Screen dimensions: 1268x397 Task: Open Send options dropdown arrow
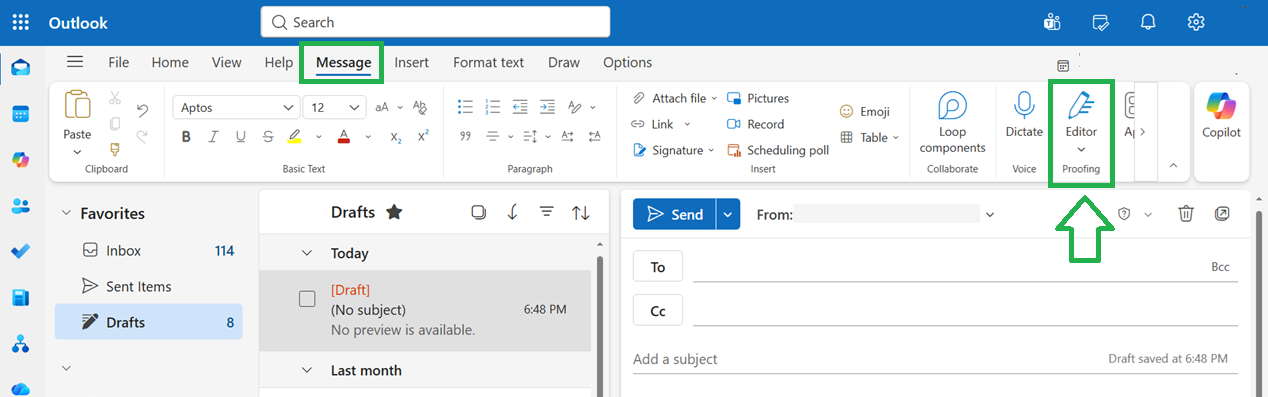click(727, 214)
